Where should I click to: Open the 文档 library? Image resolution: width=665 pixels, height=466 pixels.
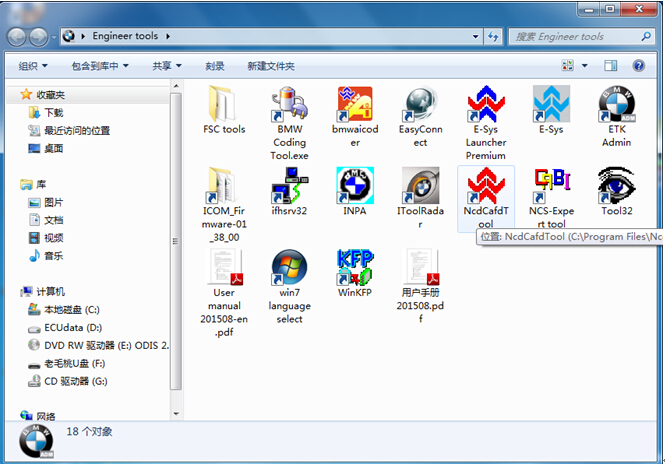[45, 220]
